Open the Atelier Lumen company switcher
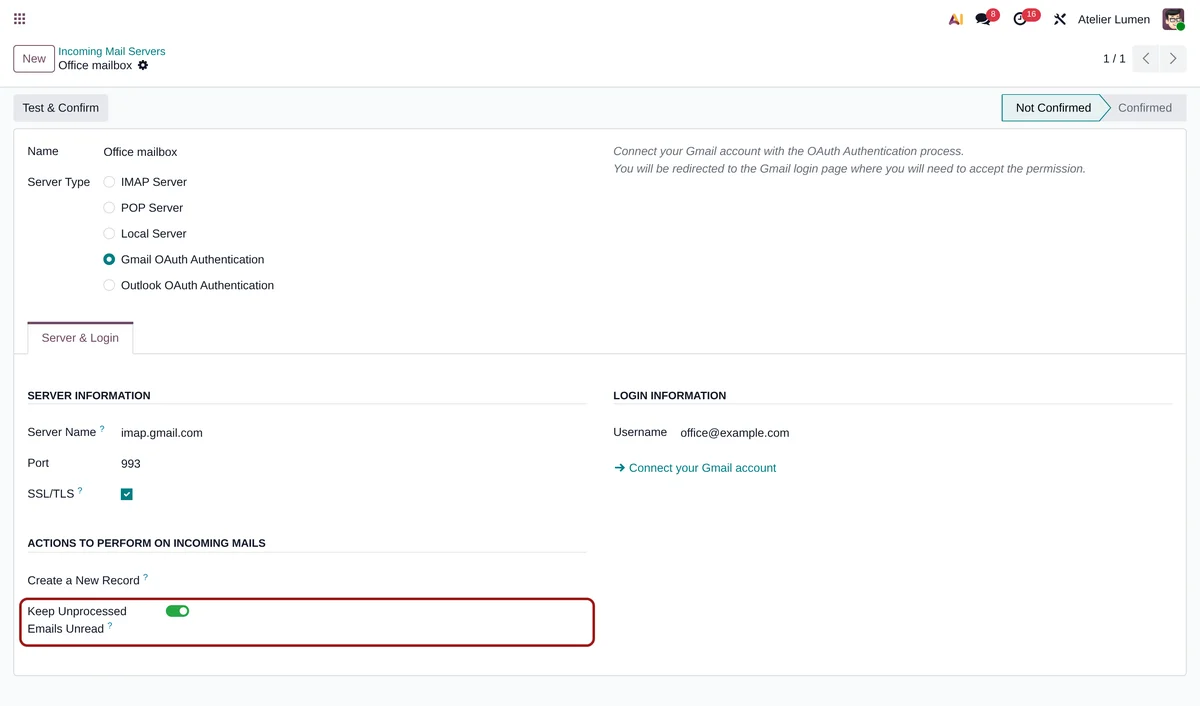The width and height of the screenshot is (1200, 706). pos(1114,19)
